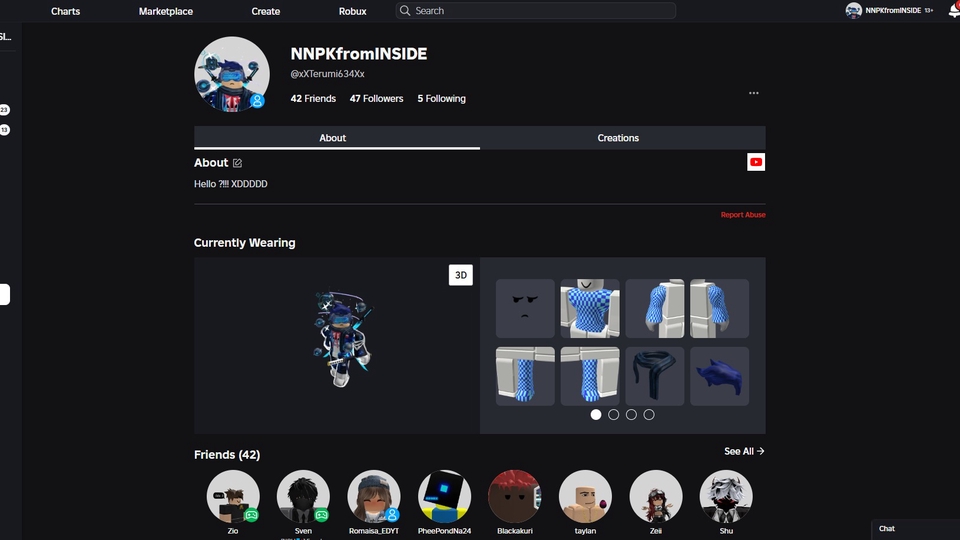960x540 pixels.
Task: Open the notifications bell icon
Action: coord(953,11)
